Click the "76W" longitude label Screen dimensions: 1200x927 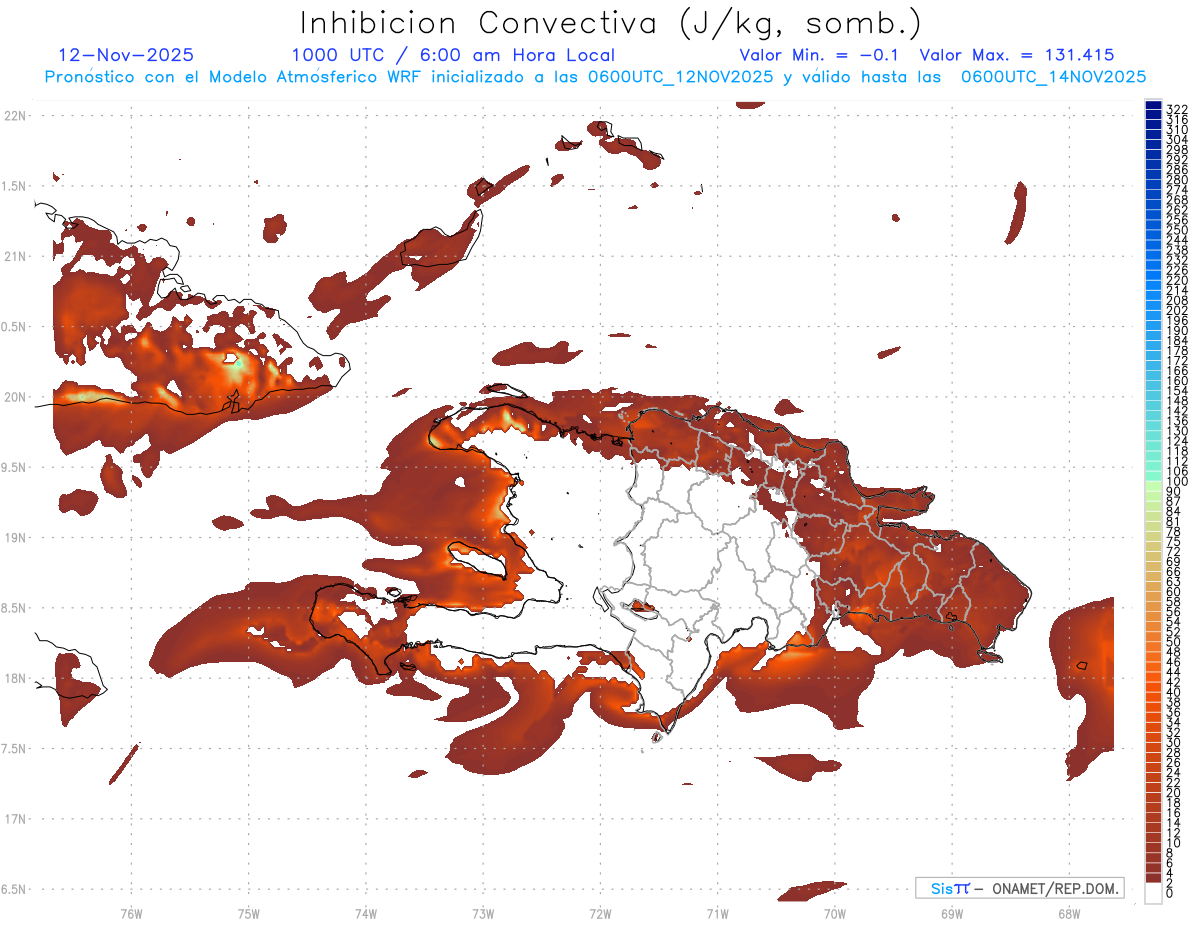[x=131, y=913]
